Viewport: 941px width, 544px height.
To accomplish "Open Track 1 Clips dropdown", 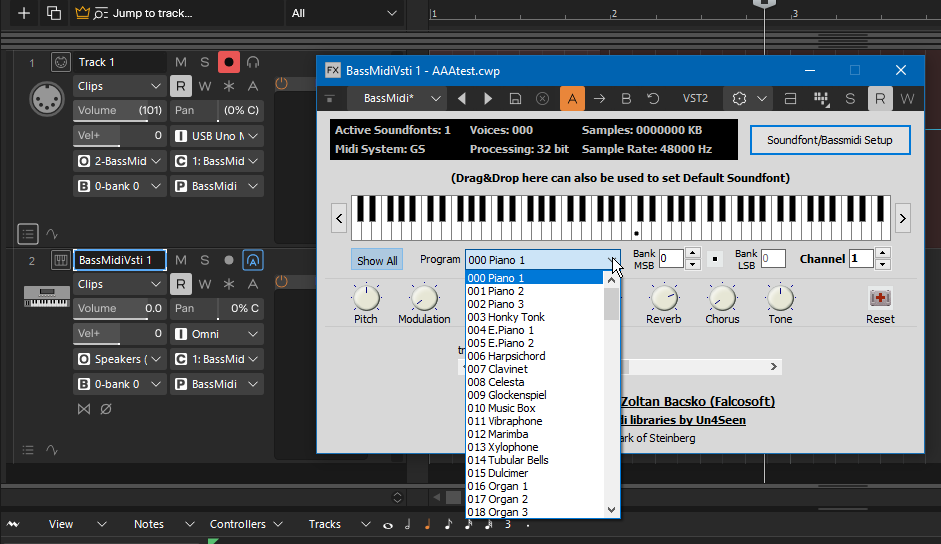I will click(x=119, y=86).
